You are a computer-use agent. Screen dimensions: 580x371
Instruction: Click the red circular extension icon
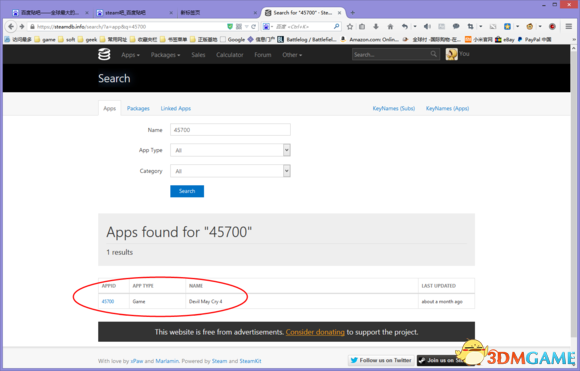[x=552, y=26]
